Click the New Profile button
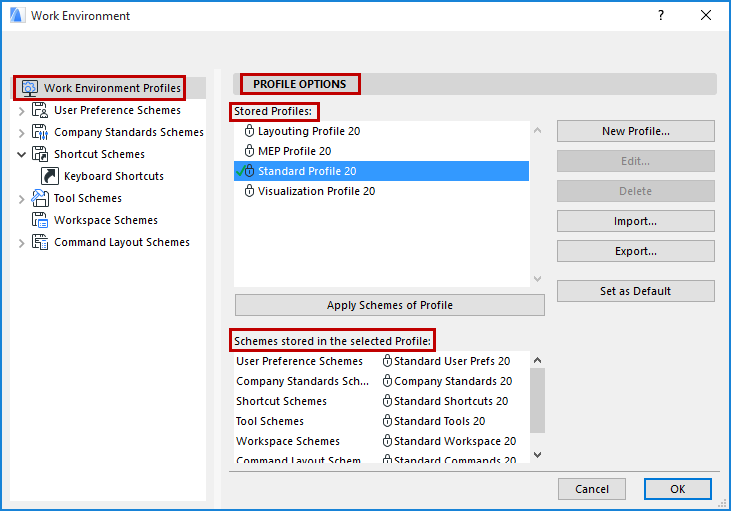Viewport: 731px width, 511px height. [x=635, y=131]
